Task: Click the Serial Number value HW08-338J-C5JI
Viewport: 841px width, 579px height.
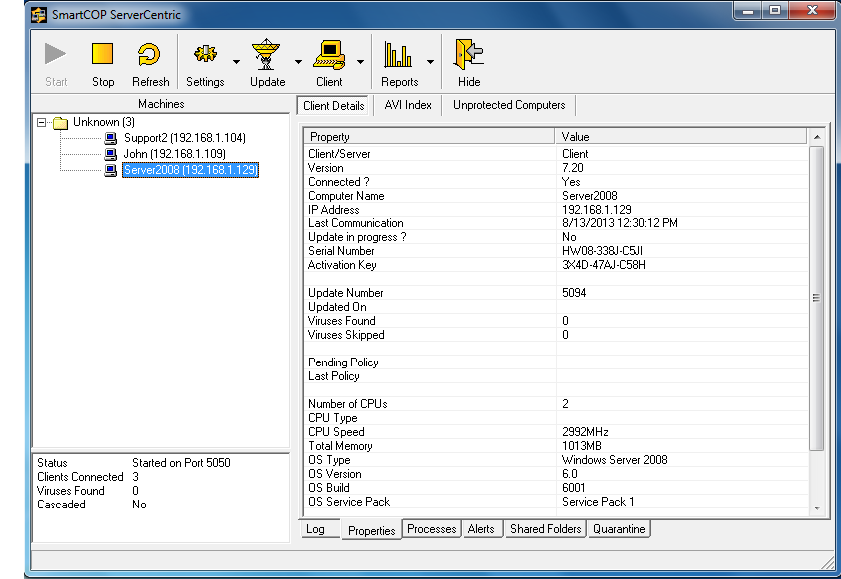Action: click(602, 251)
